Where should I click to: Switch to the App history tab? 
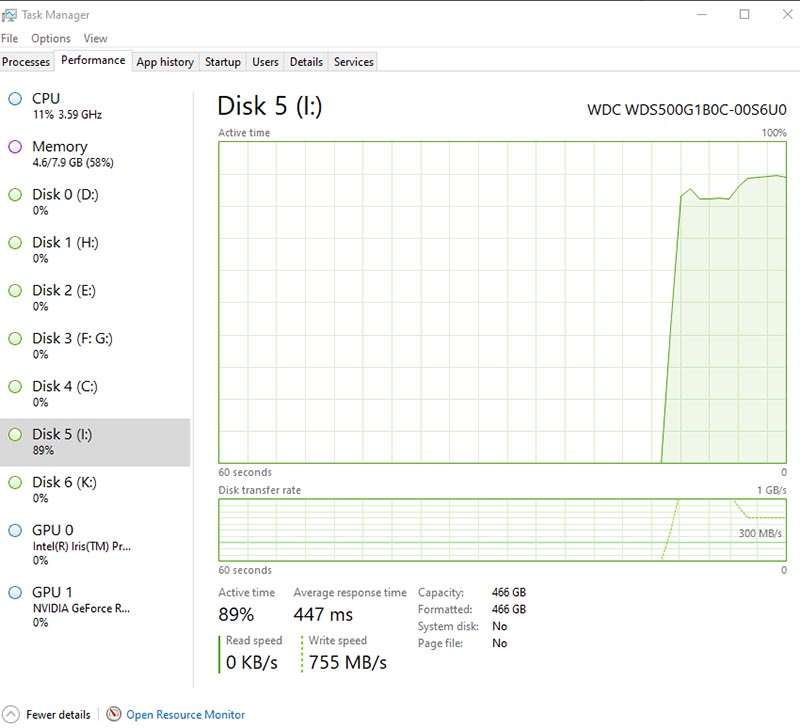165,62
